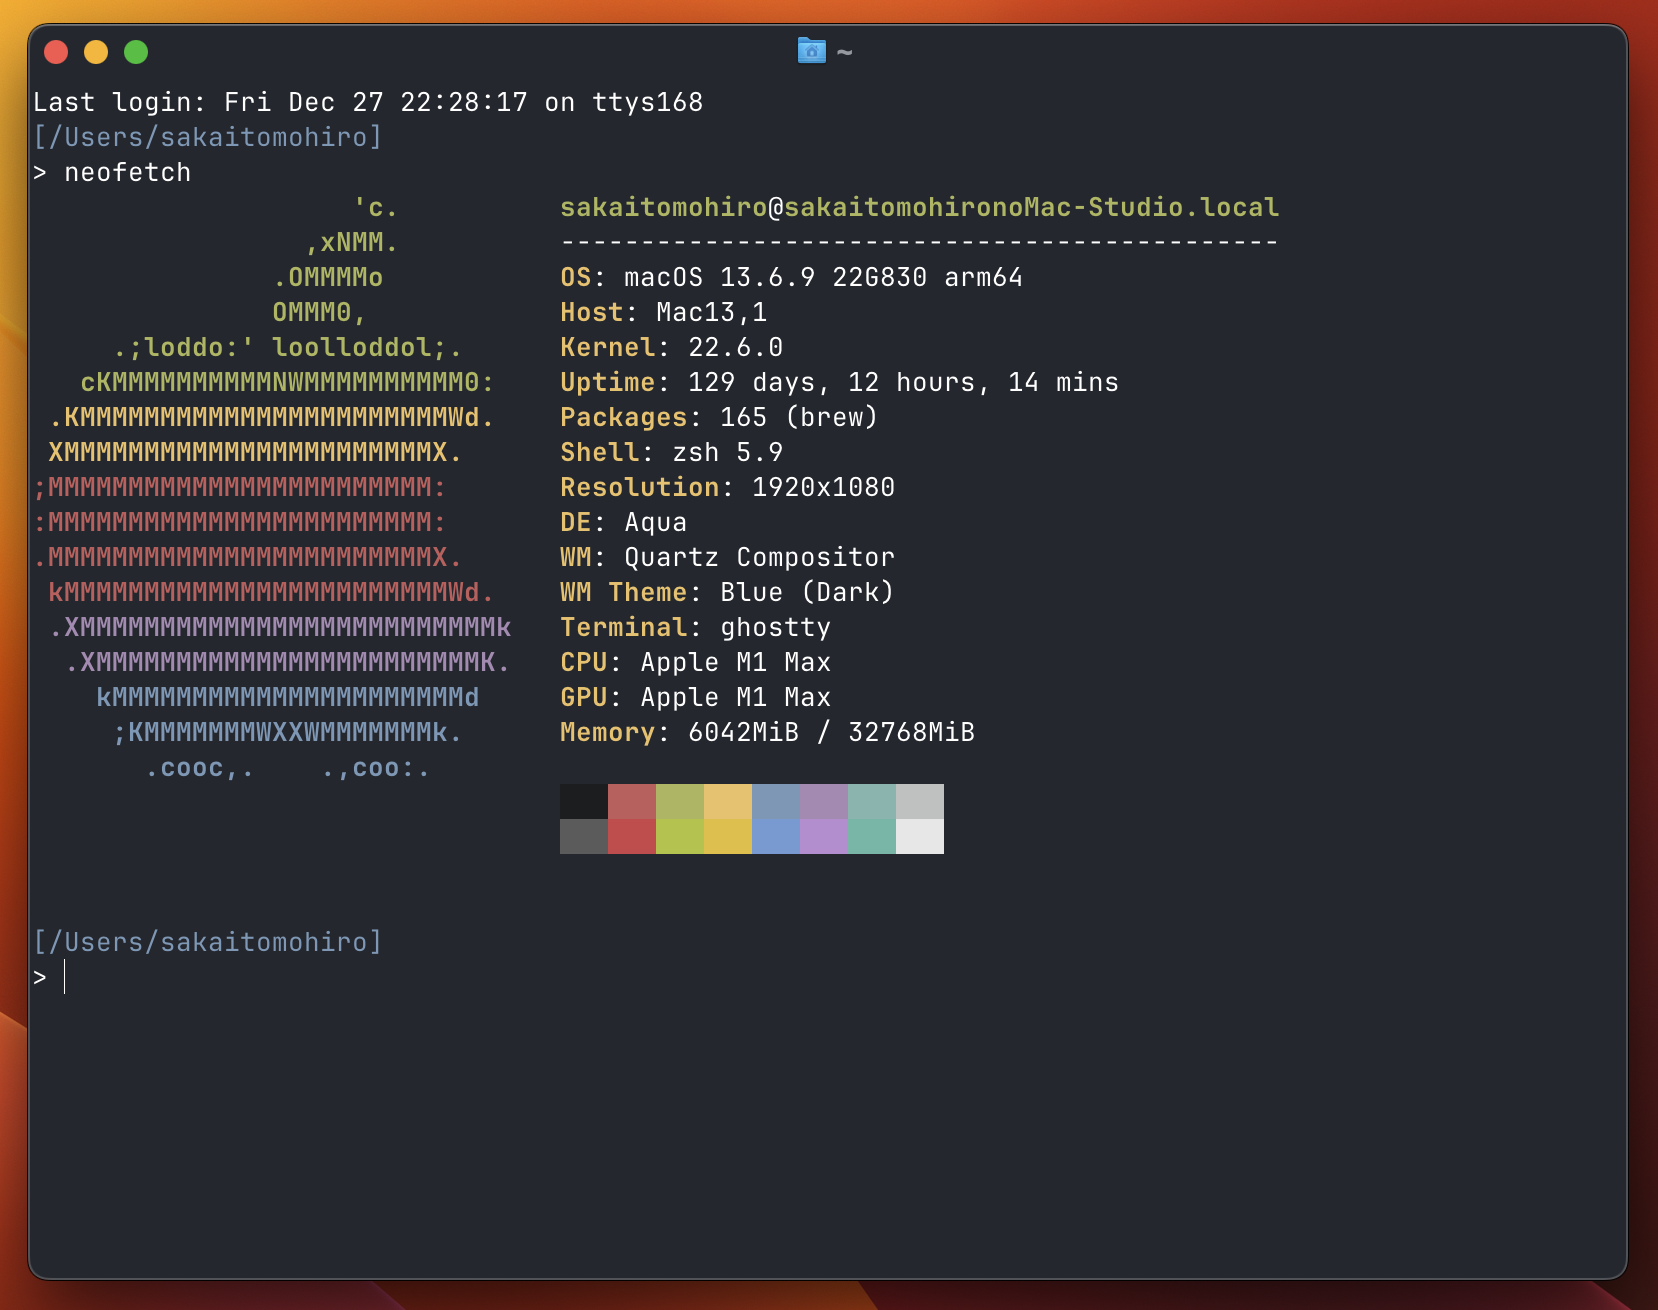Click the pale yellow swatch in upper palette row

coord(728,802)
